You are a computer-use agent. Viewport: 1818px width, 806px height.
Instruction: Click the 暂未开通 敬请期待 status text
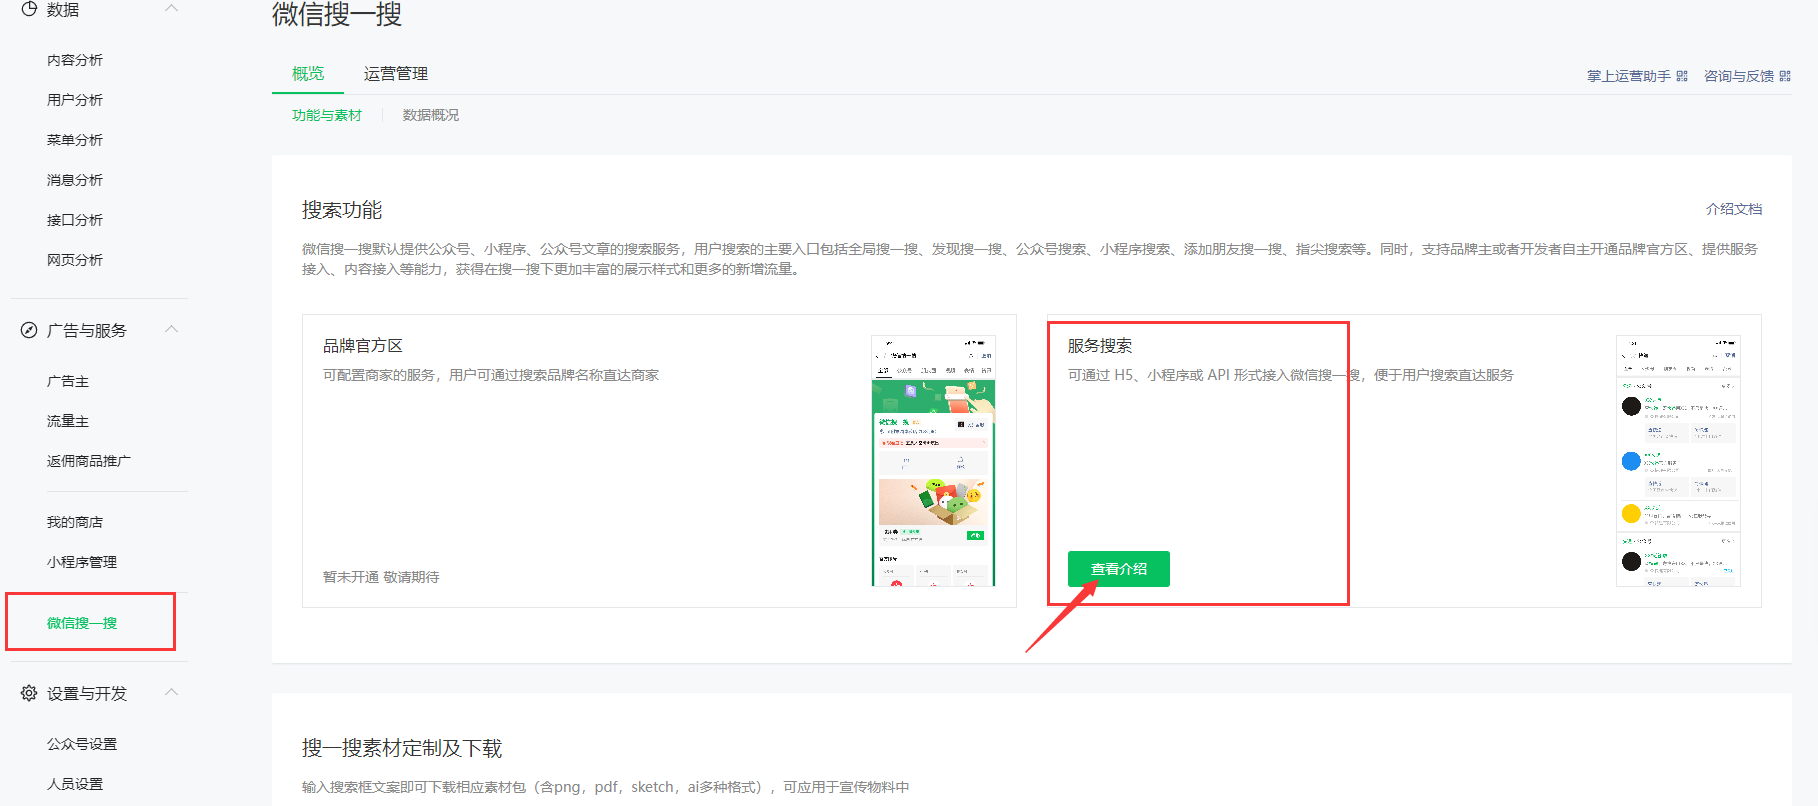click(381, 577)
